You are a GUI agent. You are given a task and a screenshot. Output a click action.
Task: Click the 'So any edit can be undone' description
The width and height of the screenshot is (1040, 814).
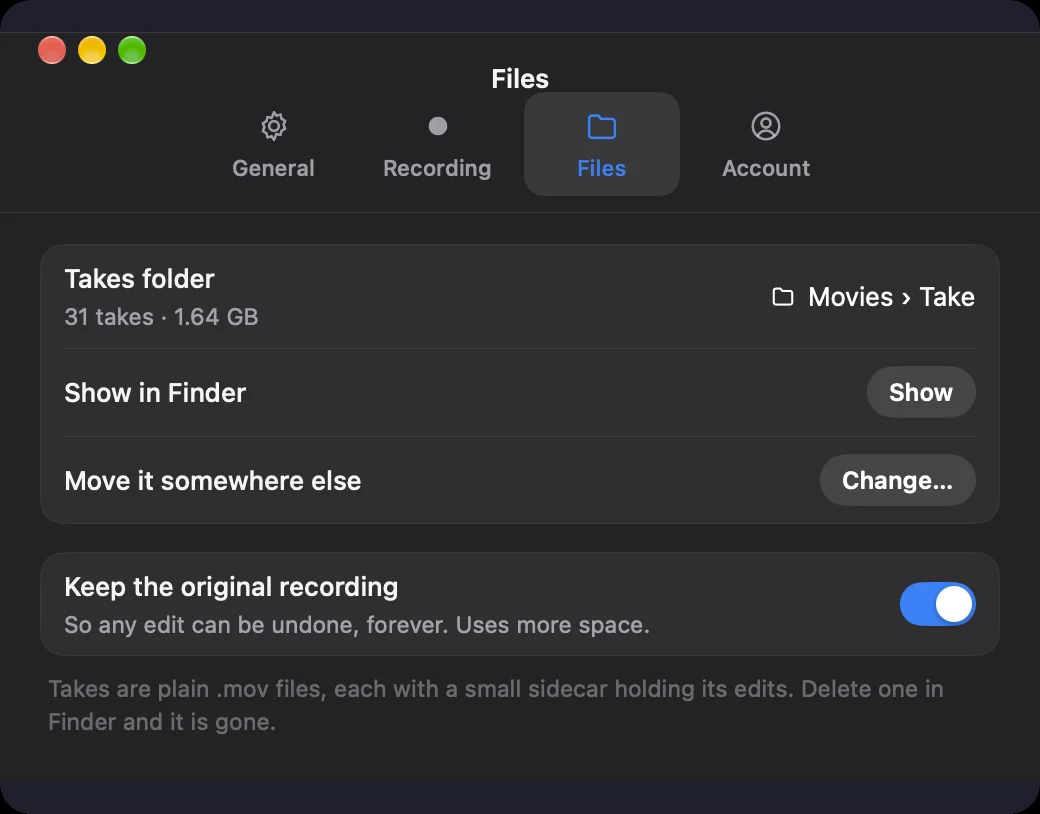point(357,625)
